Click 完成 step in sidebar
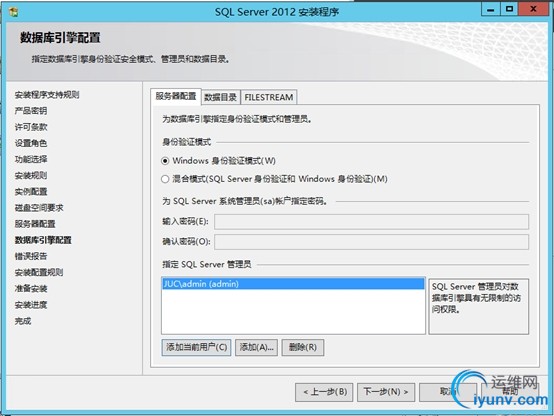 (23, 321)
